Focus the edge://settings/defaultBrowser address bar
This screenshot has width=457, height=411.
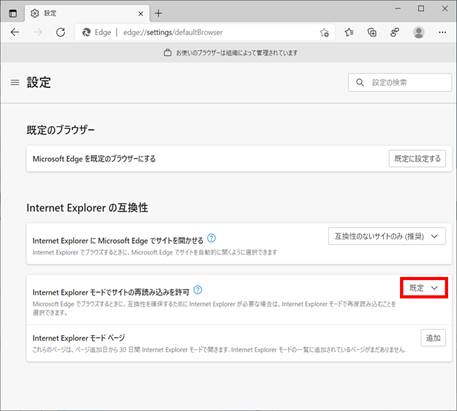click(x=205, y=32)
